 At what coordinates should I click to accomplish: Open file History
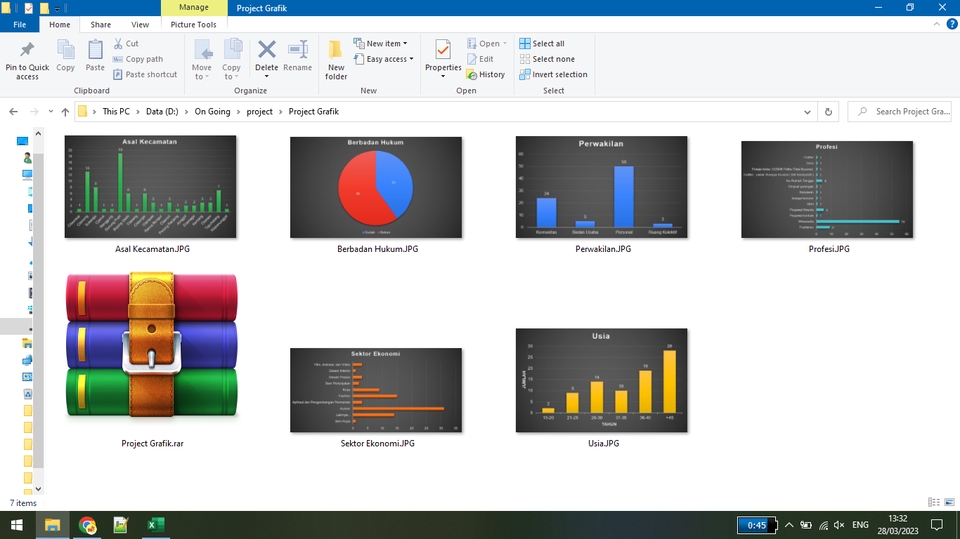click(486, 74)
